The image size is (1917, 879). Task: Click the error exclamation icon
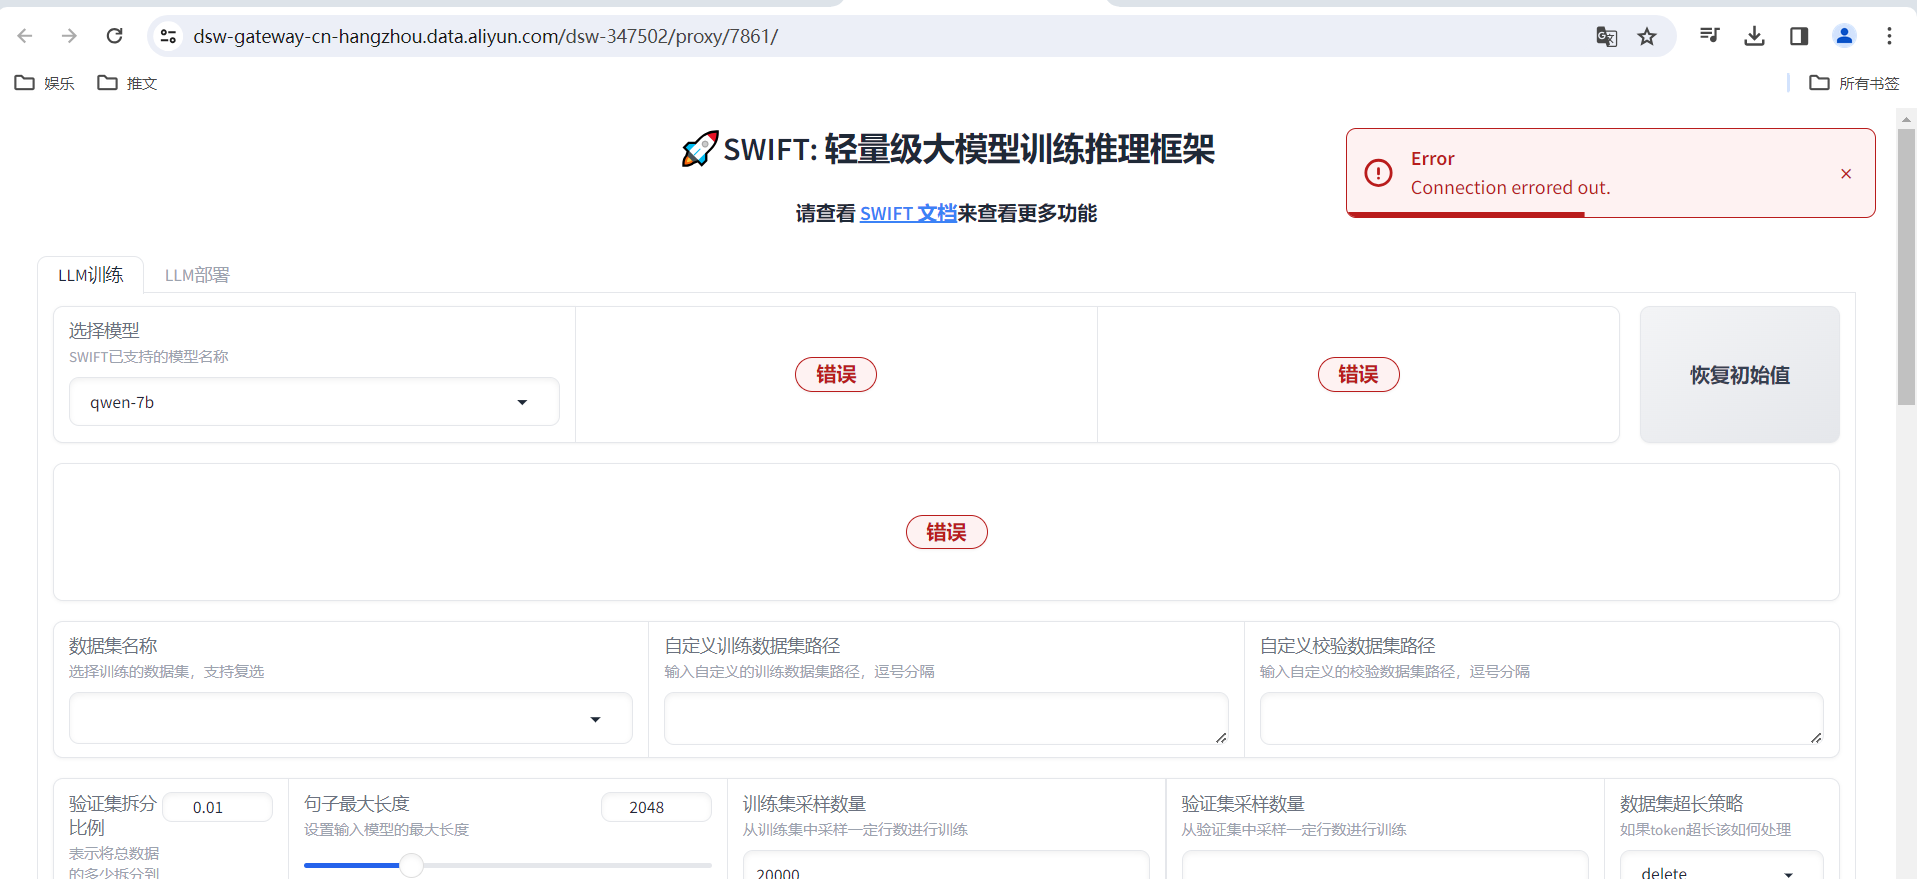pyautogui.click(x=1378, y=173)
